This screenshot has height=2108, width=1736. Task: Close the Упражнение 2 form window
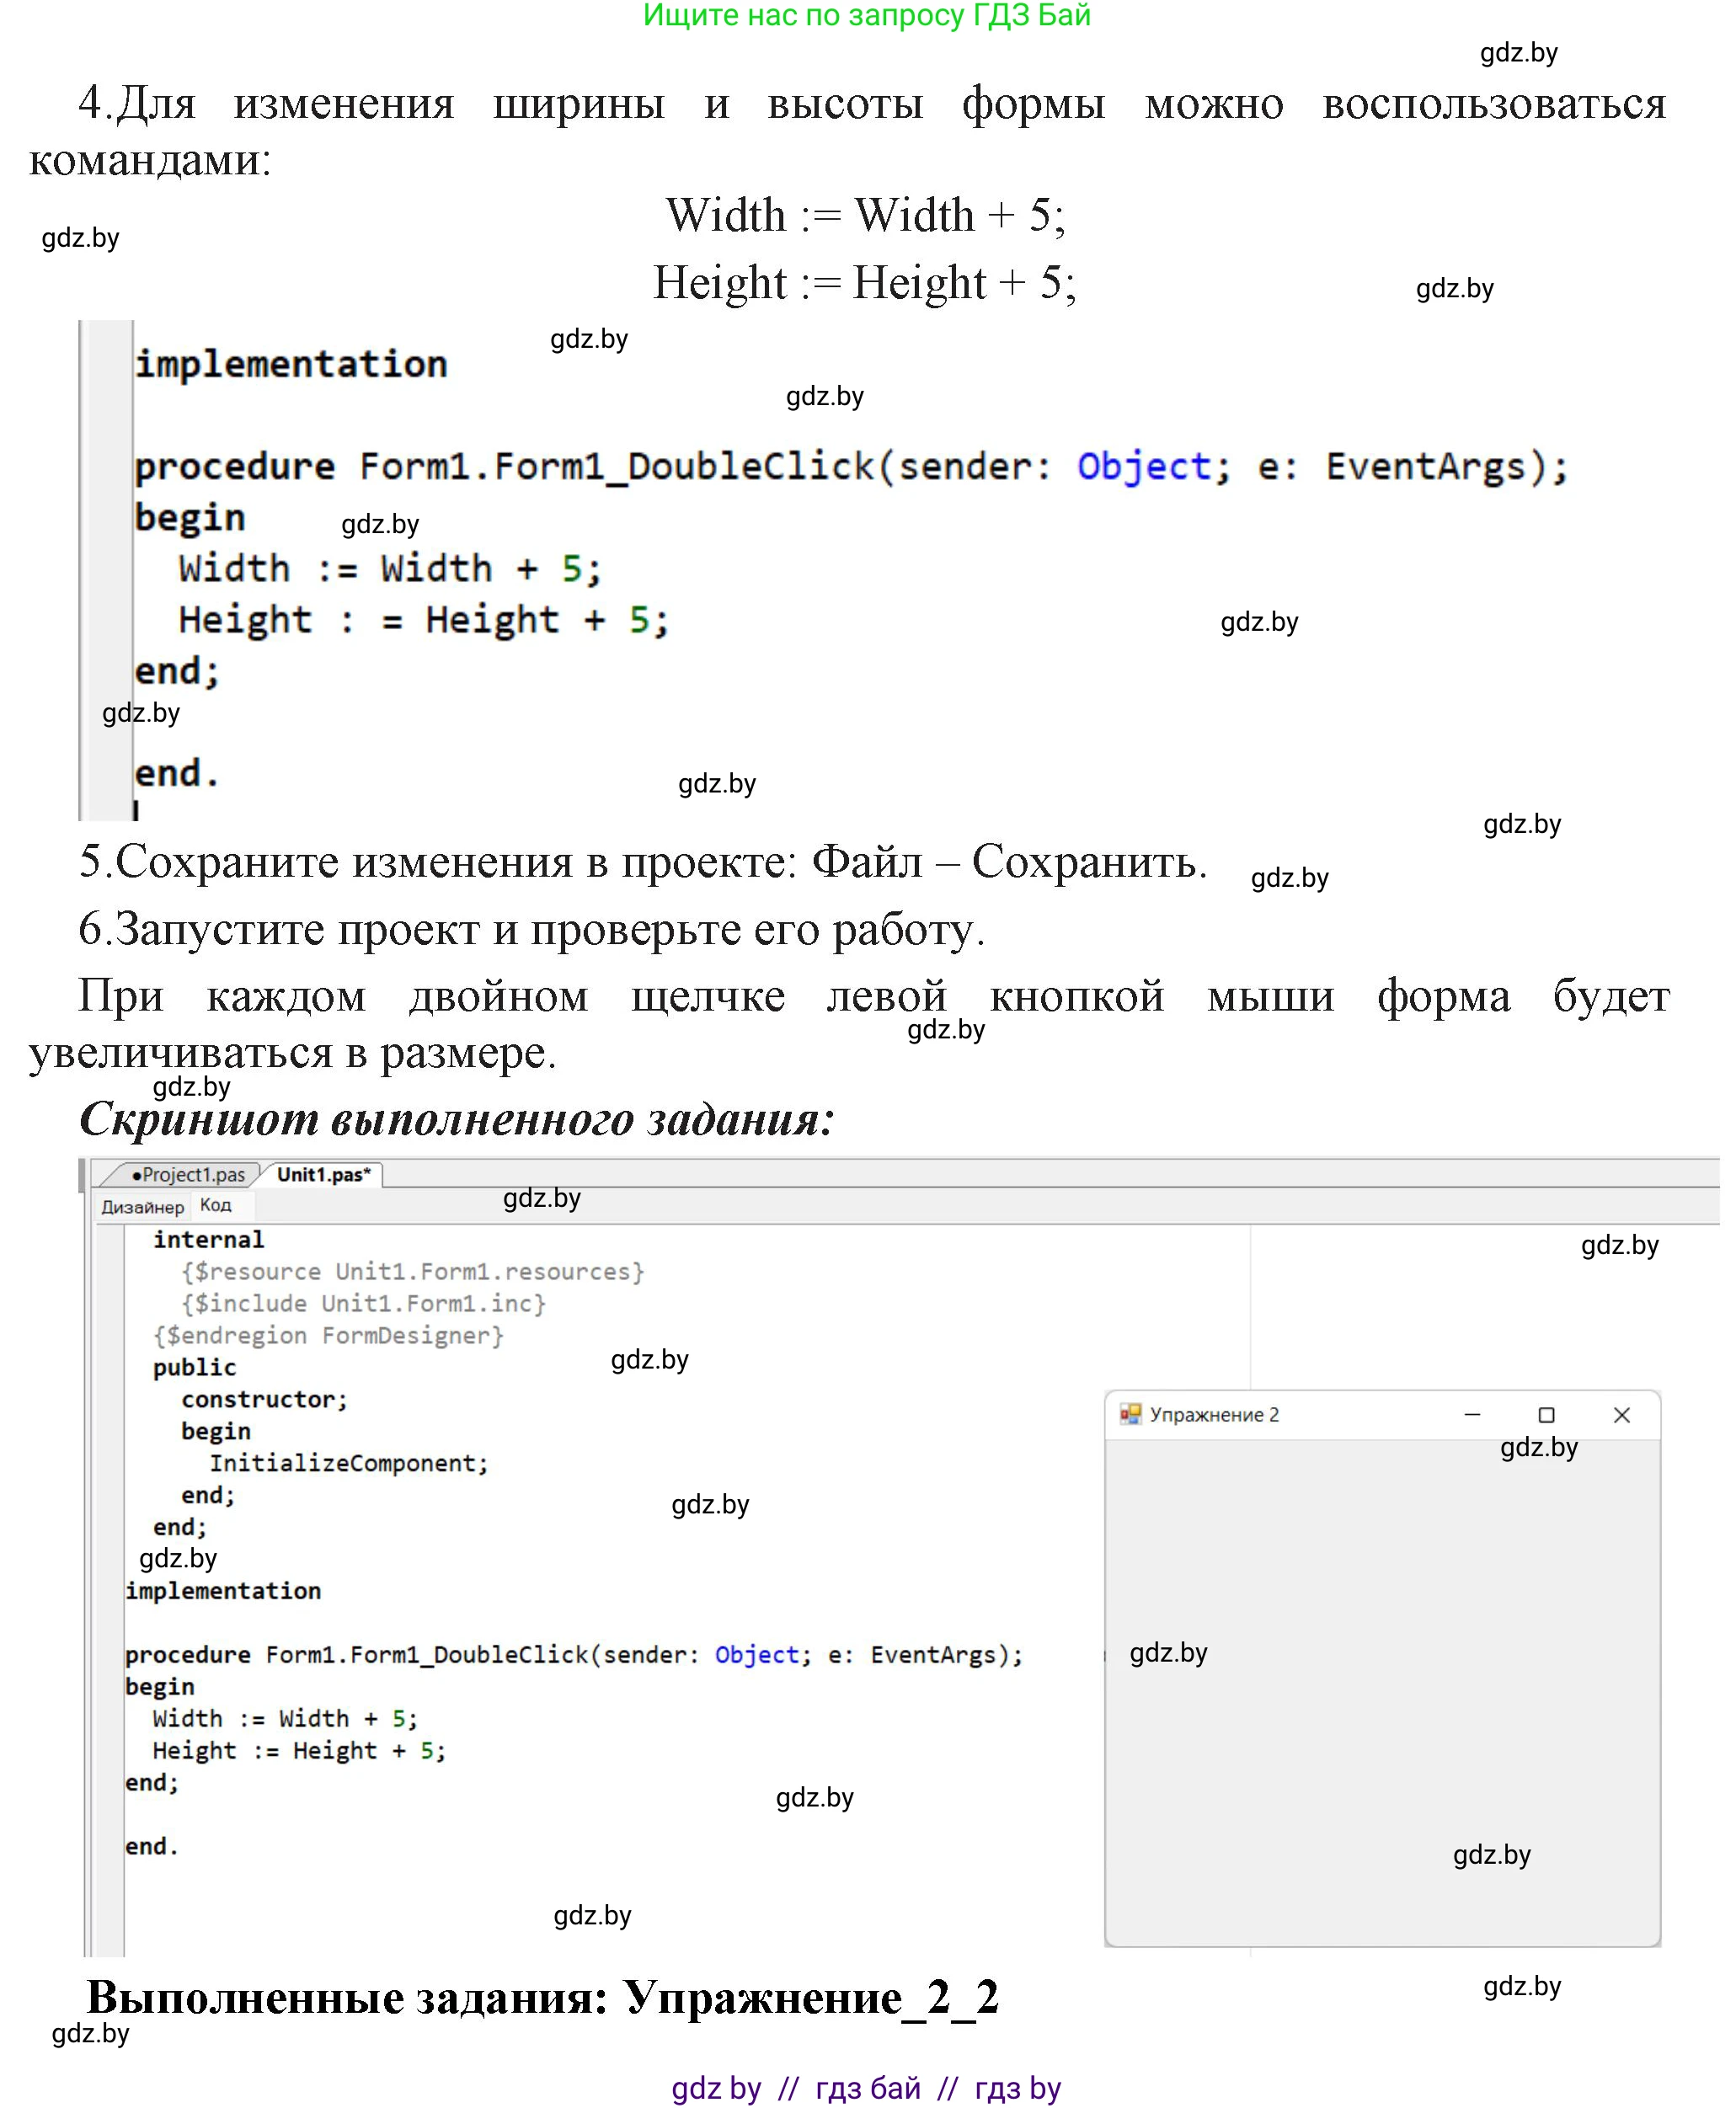(x=1622, y=1414)
